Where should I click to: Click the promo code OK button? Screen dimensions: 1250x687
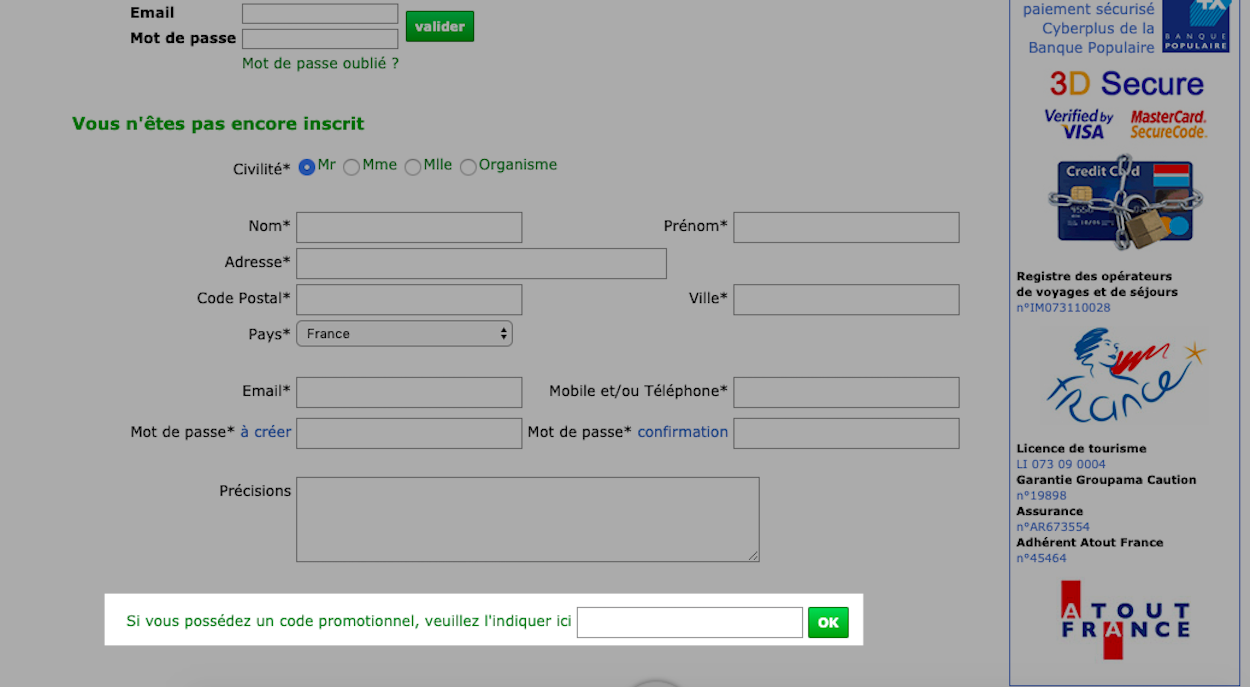pos(828,622)
